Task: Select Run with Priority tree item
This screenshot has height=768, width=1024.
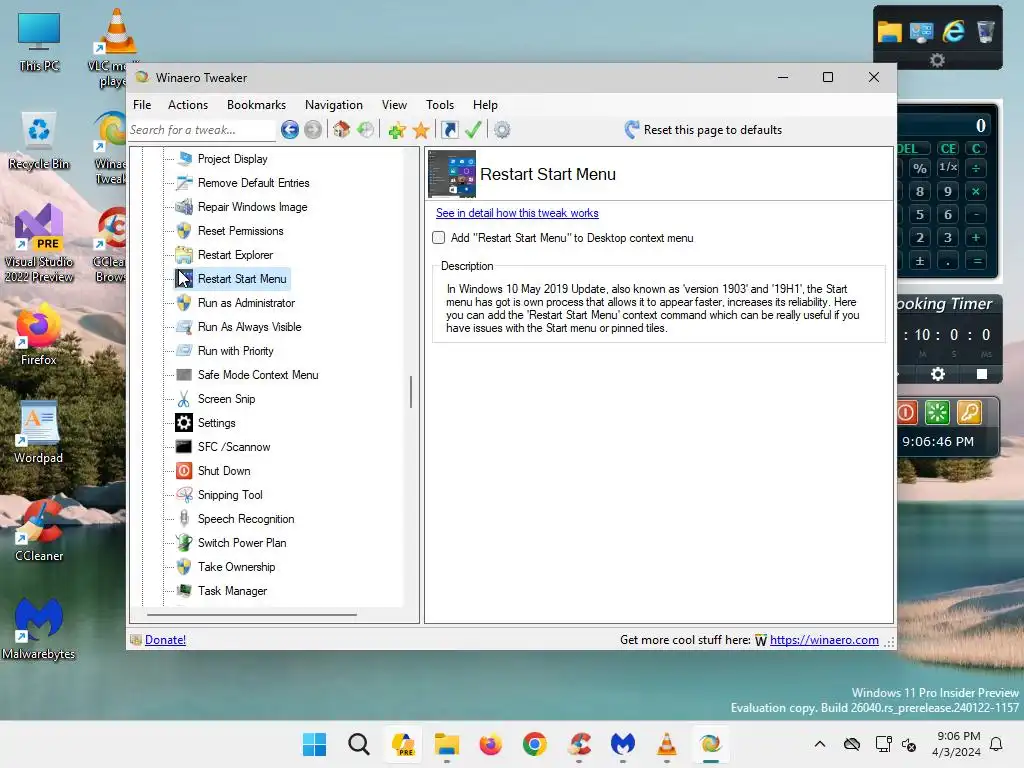Action: [x=236, y=351]
